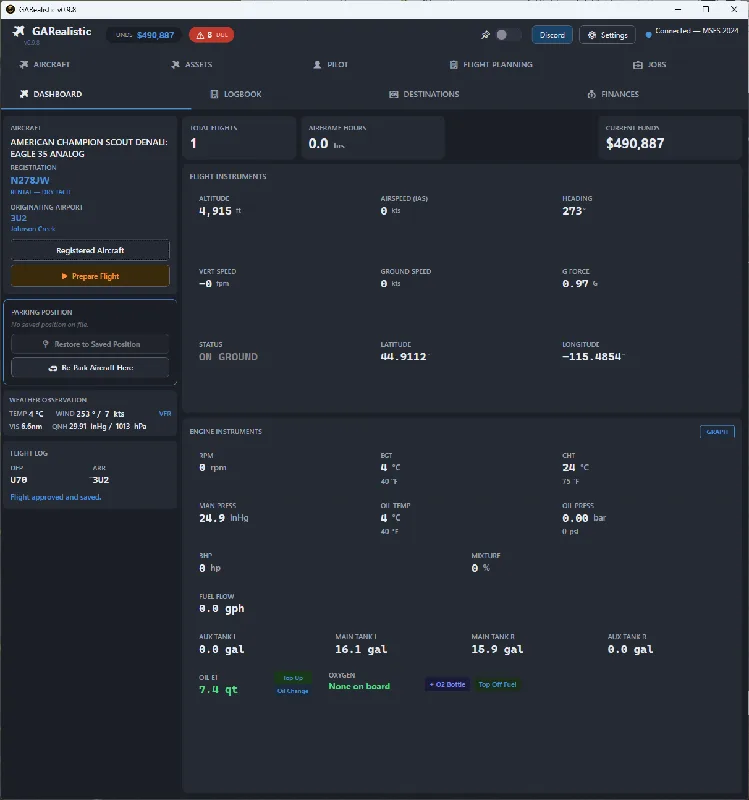Open the DESTINATIONS sub-tab
The width and height of the screenshot is (749, 800).
click(x=424, y=94)
